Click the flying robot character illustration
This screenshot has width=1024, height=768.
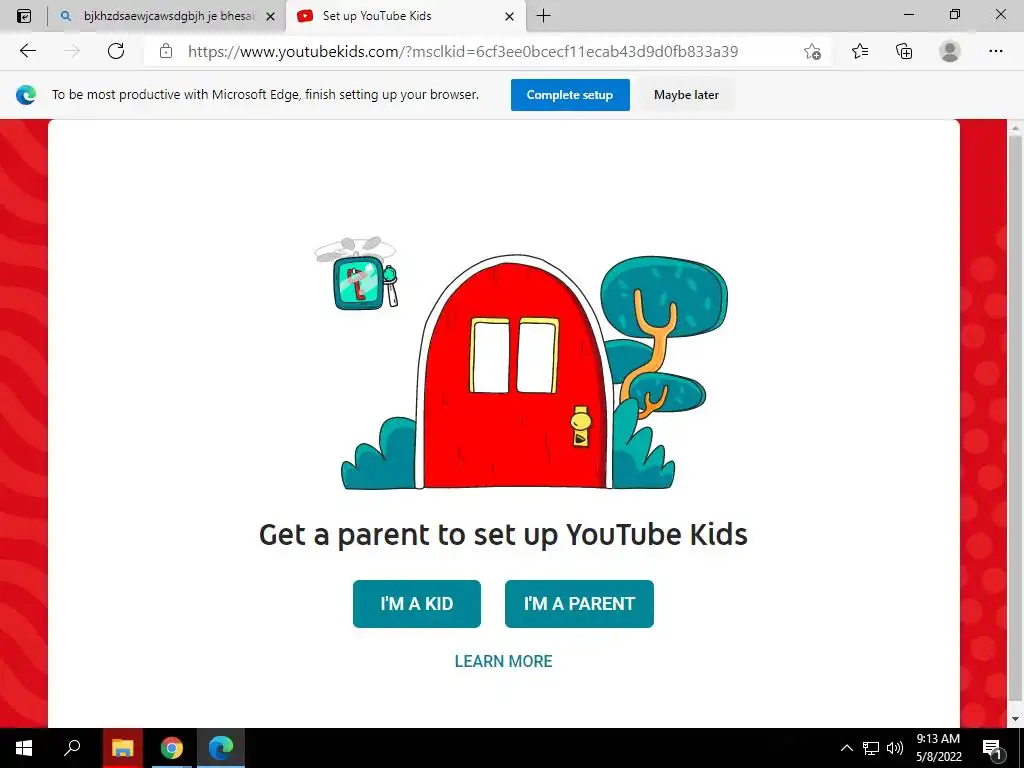(358, 274)
